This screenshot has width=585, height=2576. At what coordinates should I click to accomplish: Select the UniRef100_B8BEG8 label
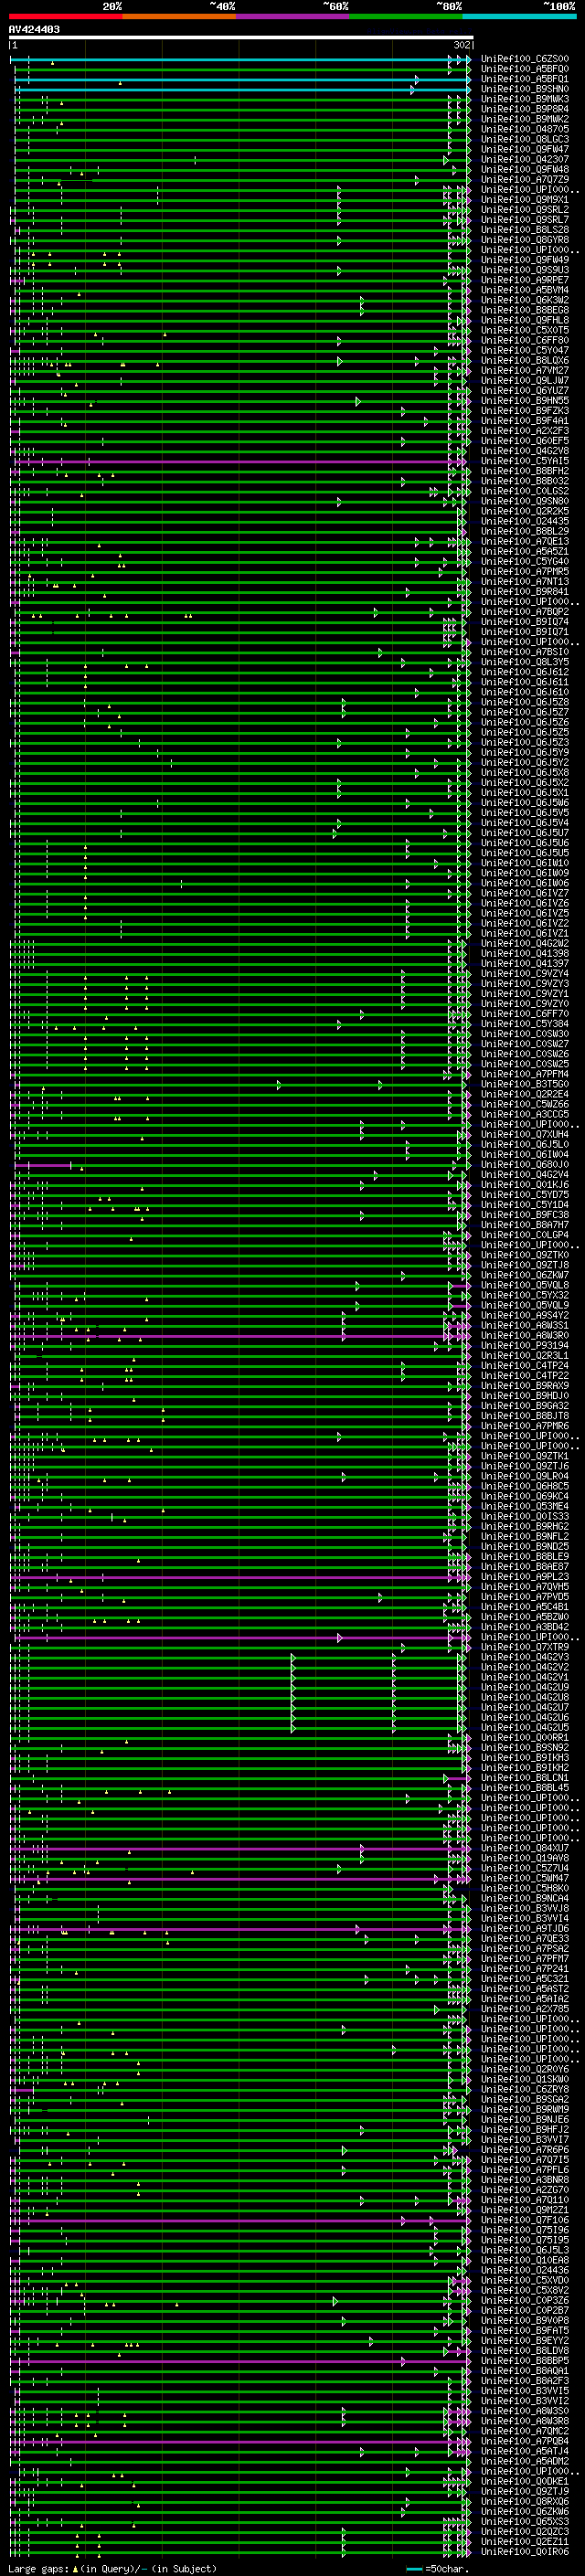click(x=525, y=310)
